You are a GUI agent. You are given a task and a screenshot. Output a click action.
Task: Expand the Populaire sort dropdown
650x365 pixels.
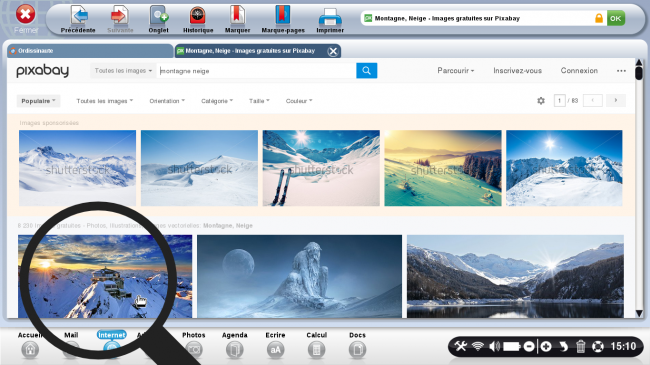click(38, 101)
